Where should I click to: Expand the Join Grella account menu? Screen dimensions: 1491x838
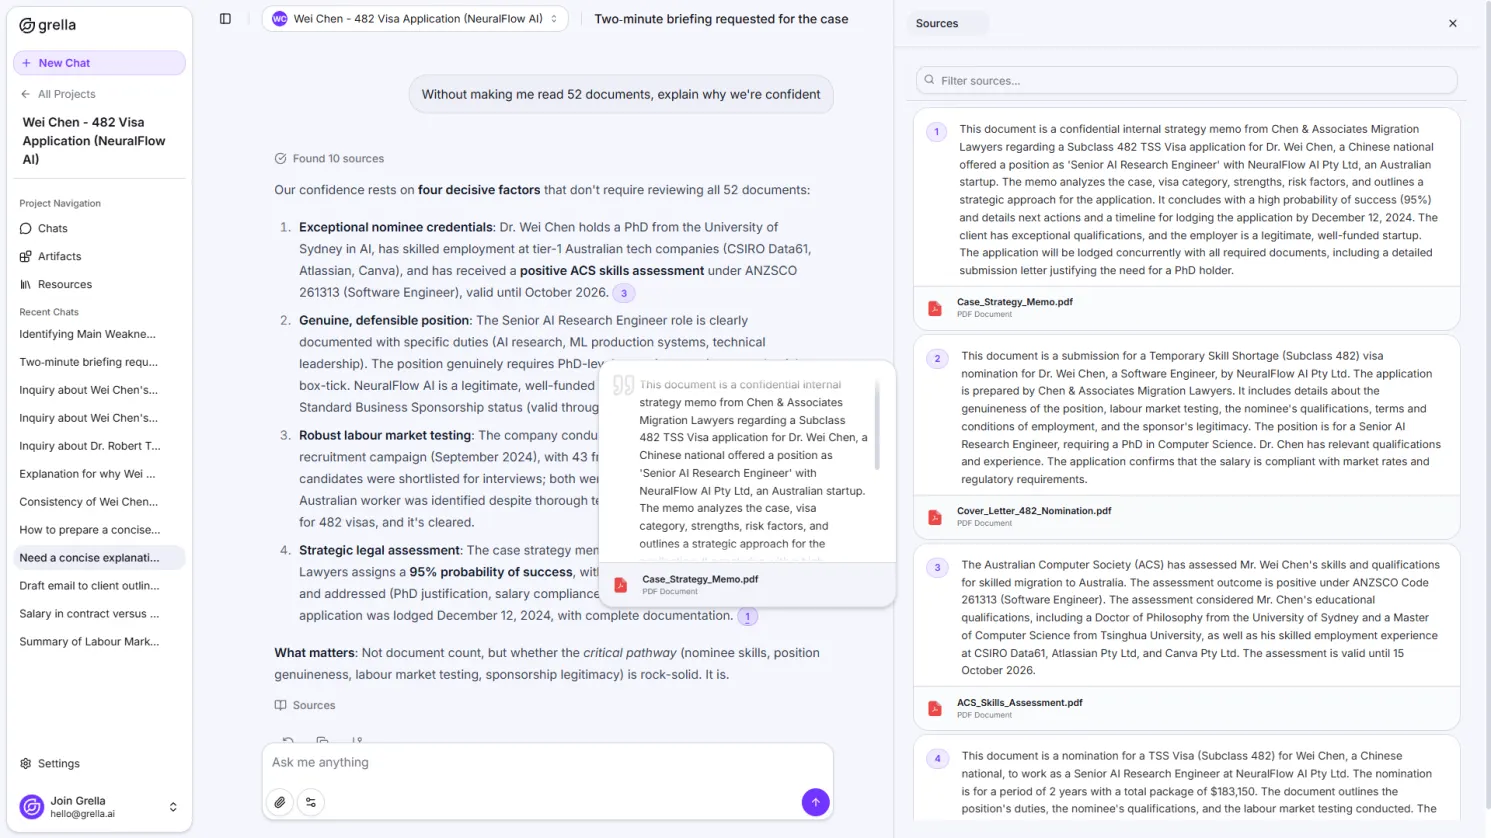click(x=172, y=807)
